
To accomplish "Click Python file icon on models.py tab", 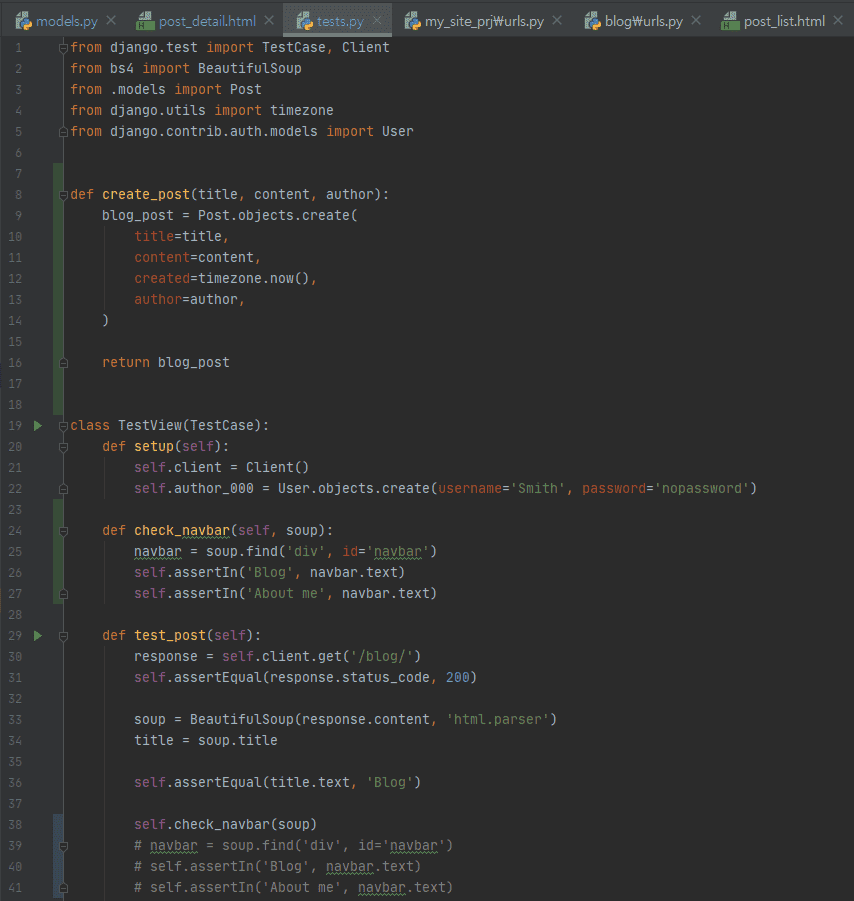I will point(24,21).
